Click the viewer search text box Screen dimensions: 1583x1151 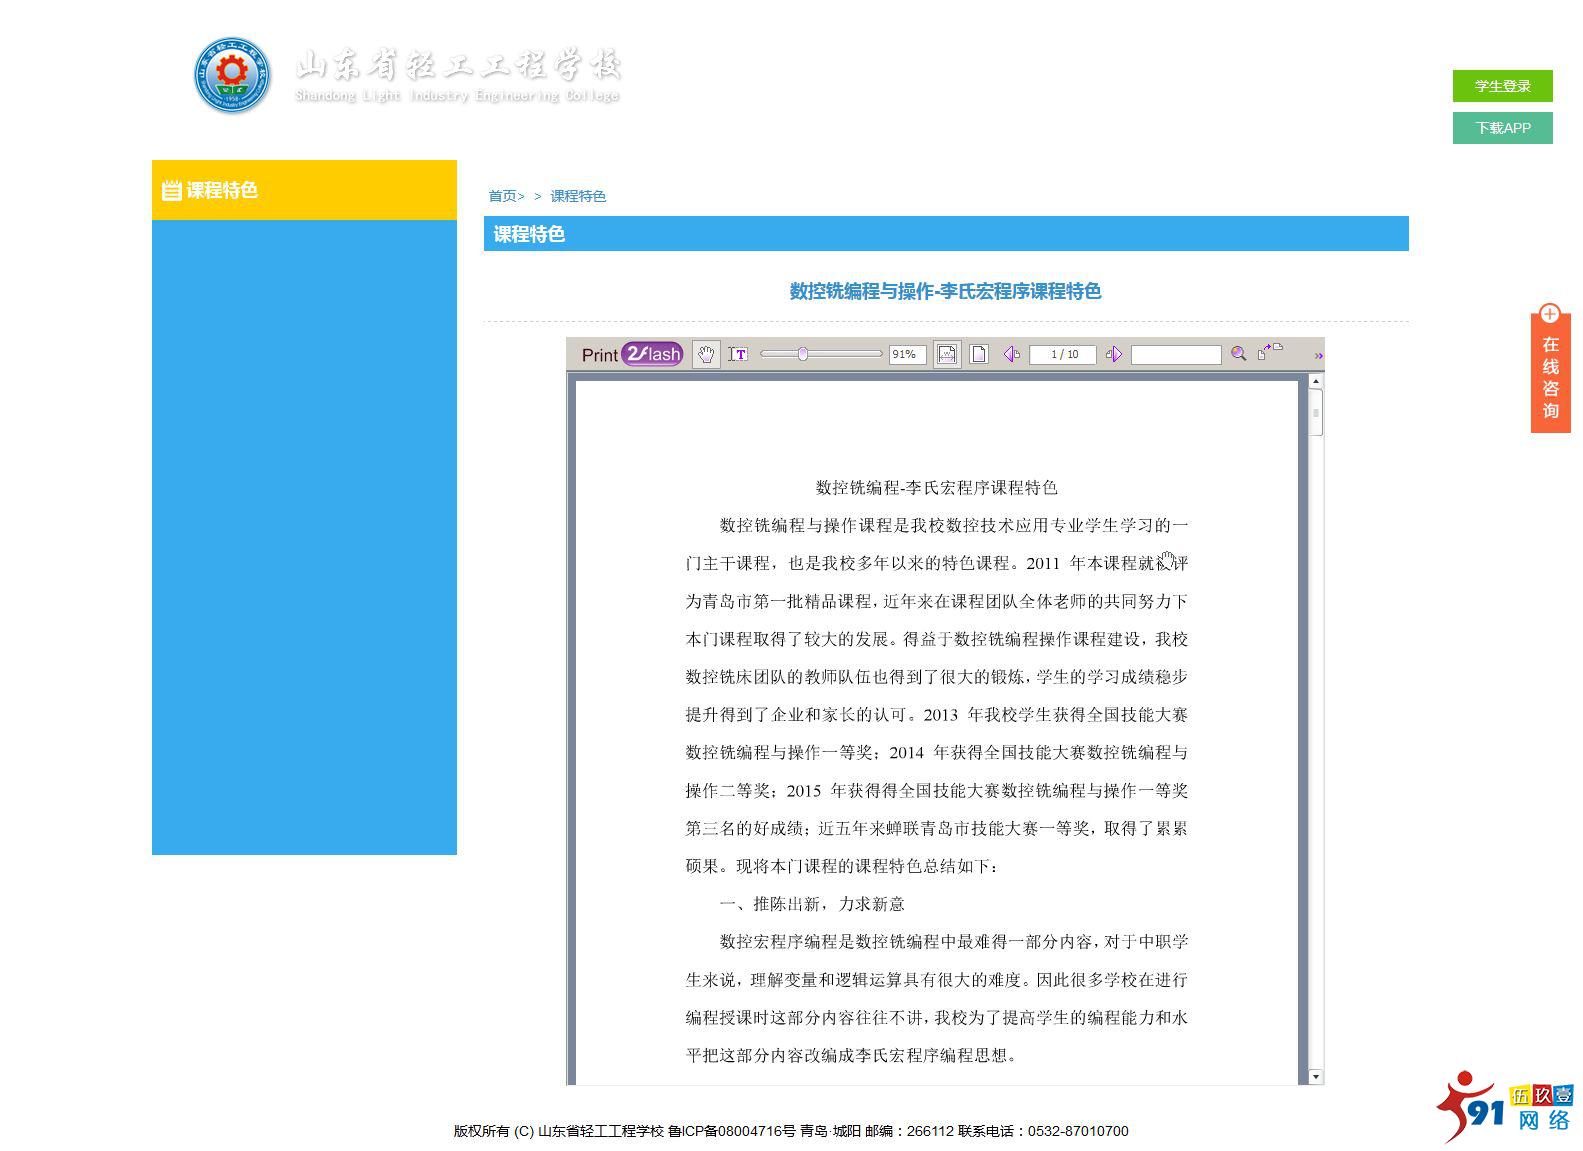[1175, 355]
